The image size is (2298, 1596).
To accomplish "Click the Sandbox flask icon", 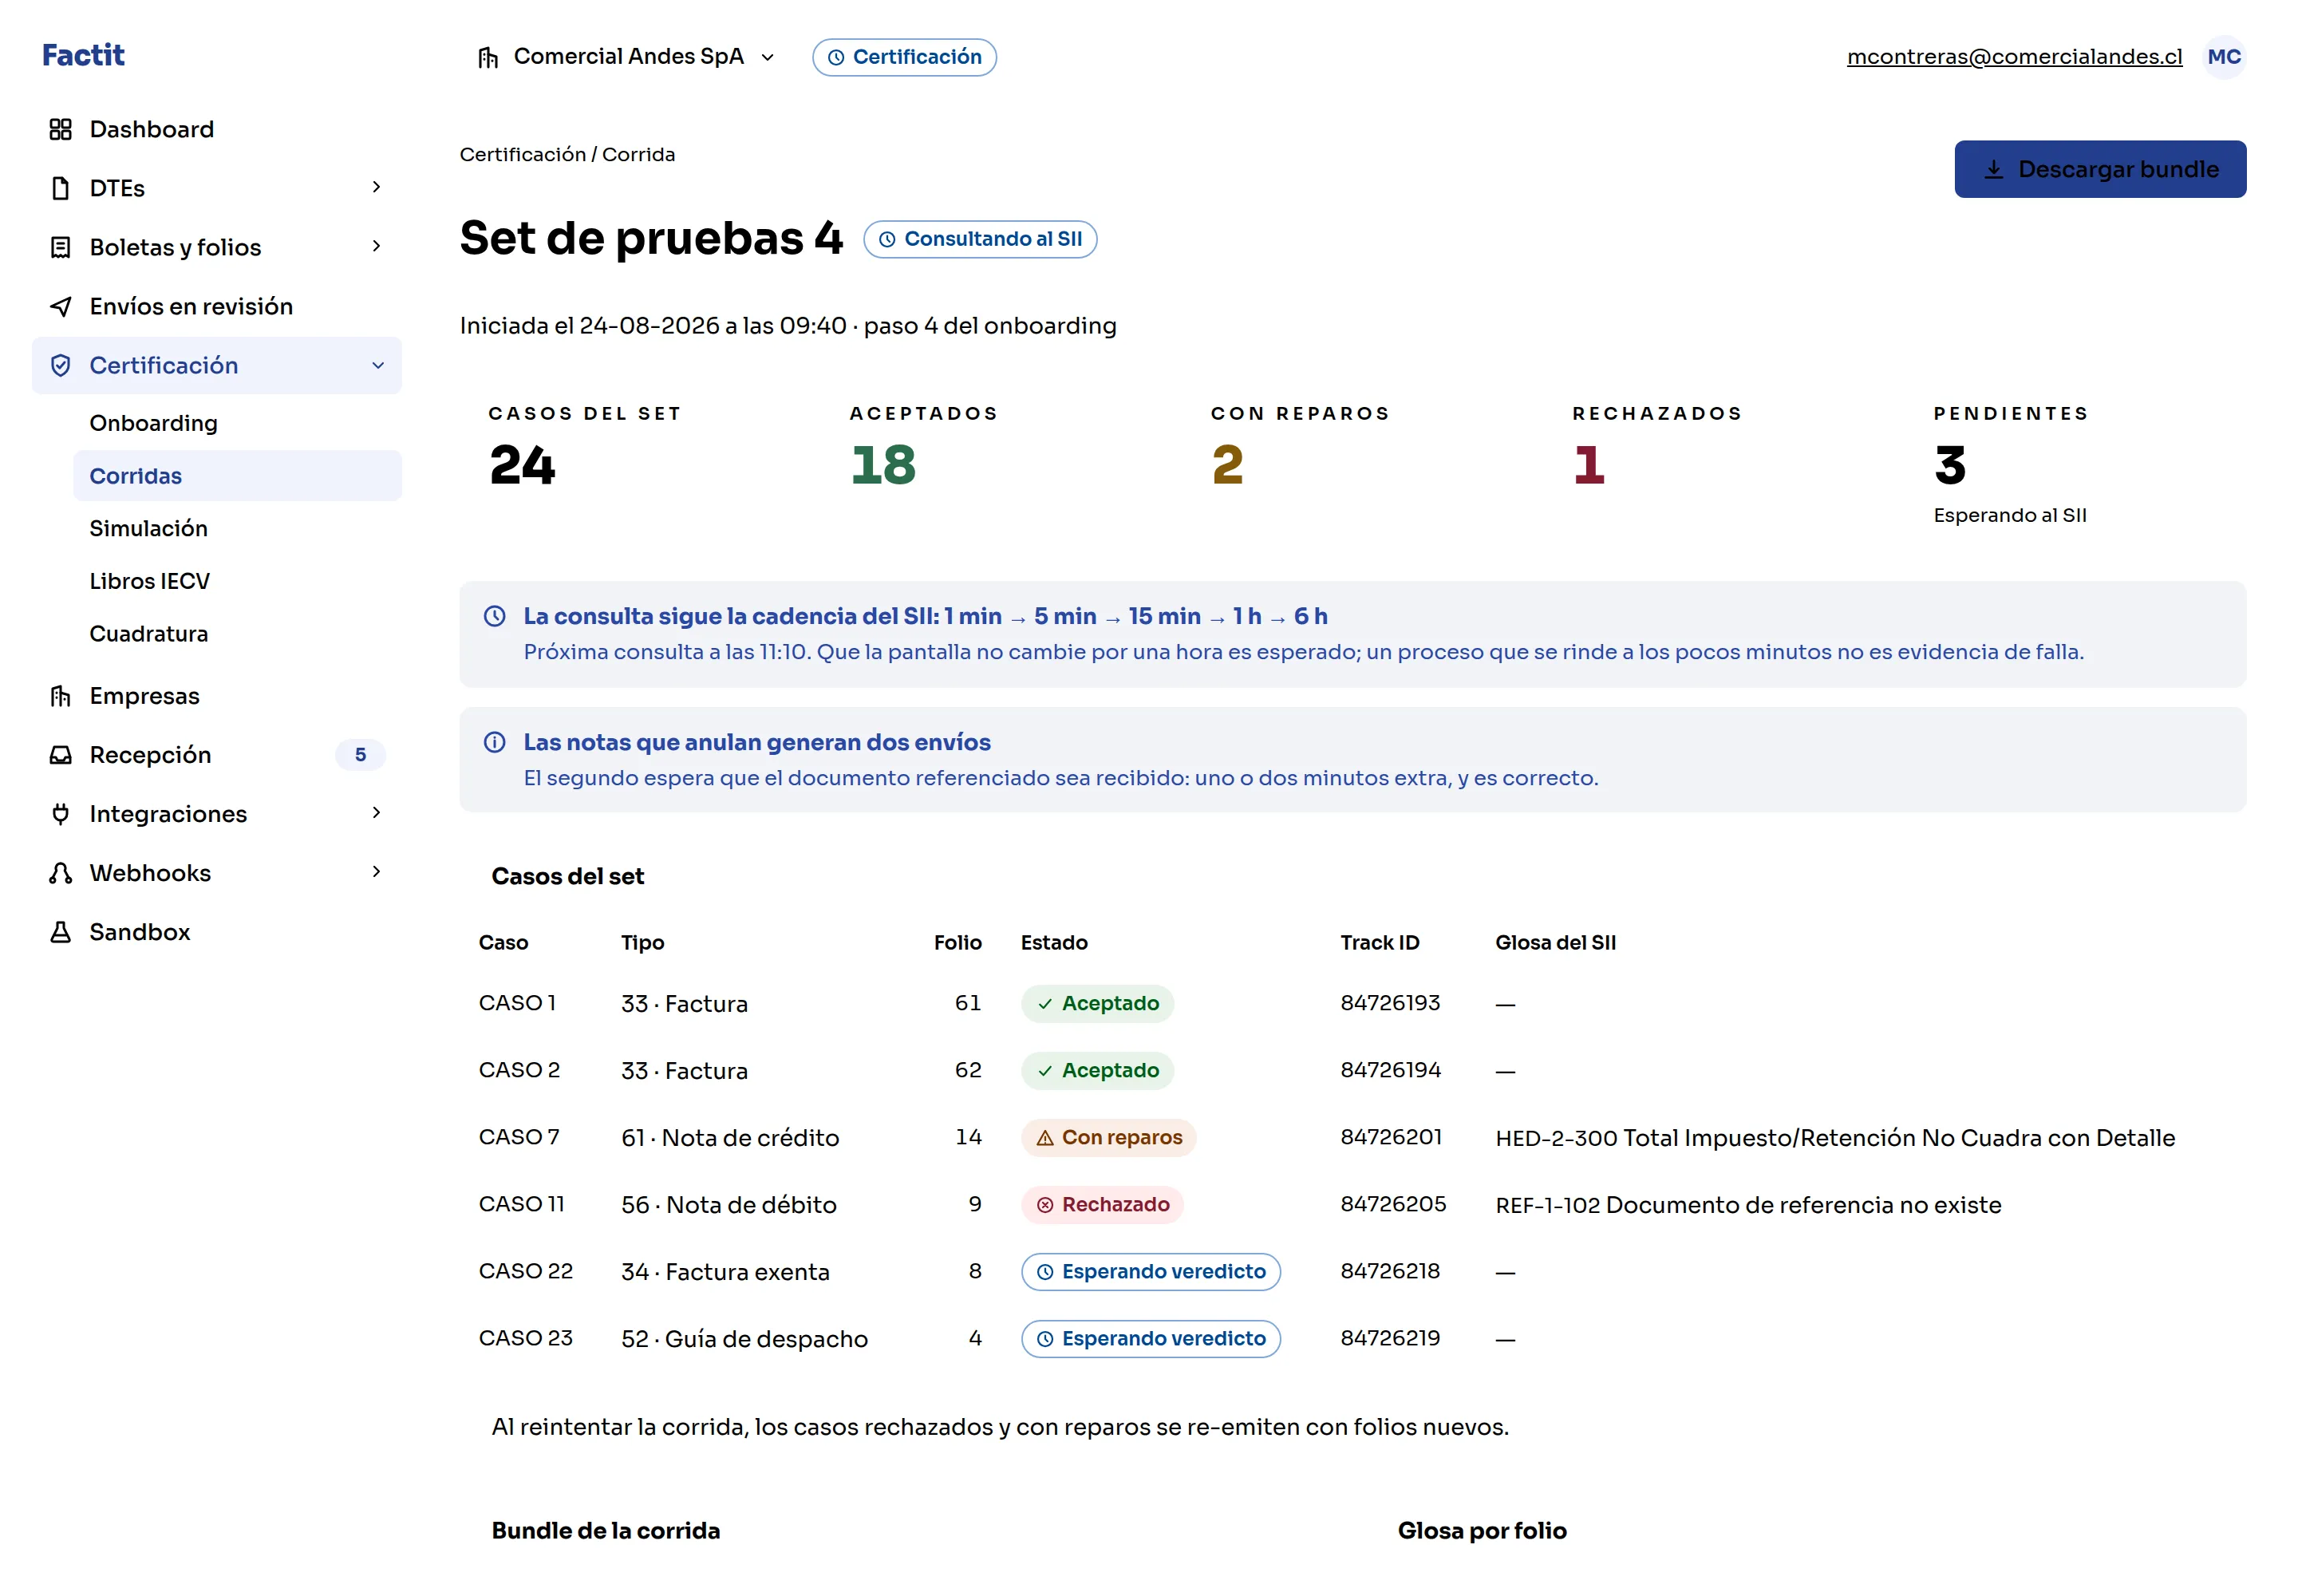I will 60,932.
